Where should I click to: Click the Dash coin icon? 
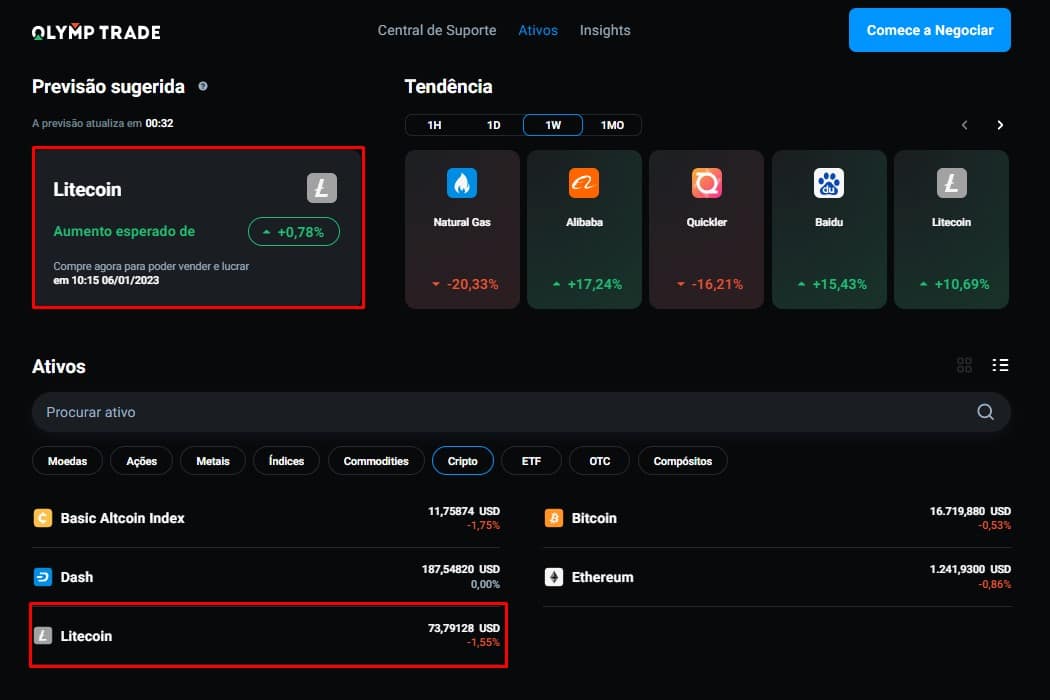[x=43, y=577]
